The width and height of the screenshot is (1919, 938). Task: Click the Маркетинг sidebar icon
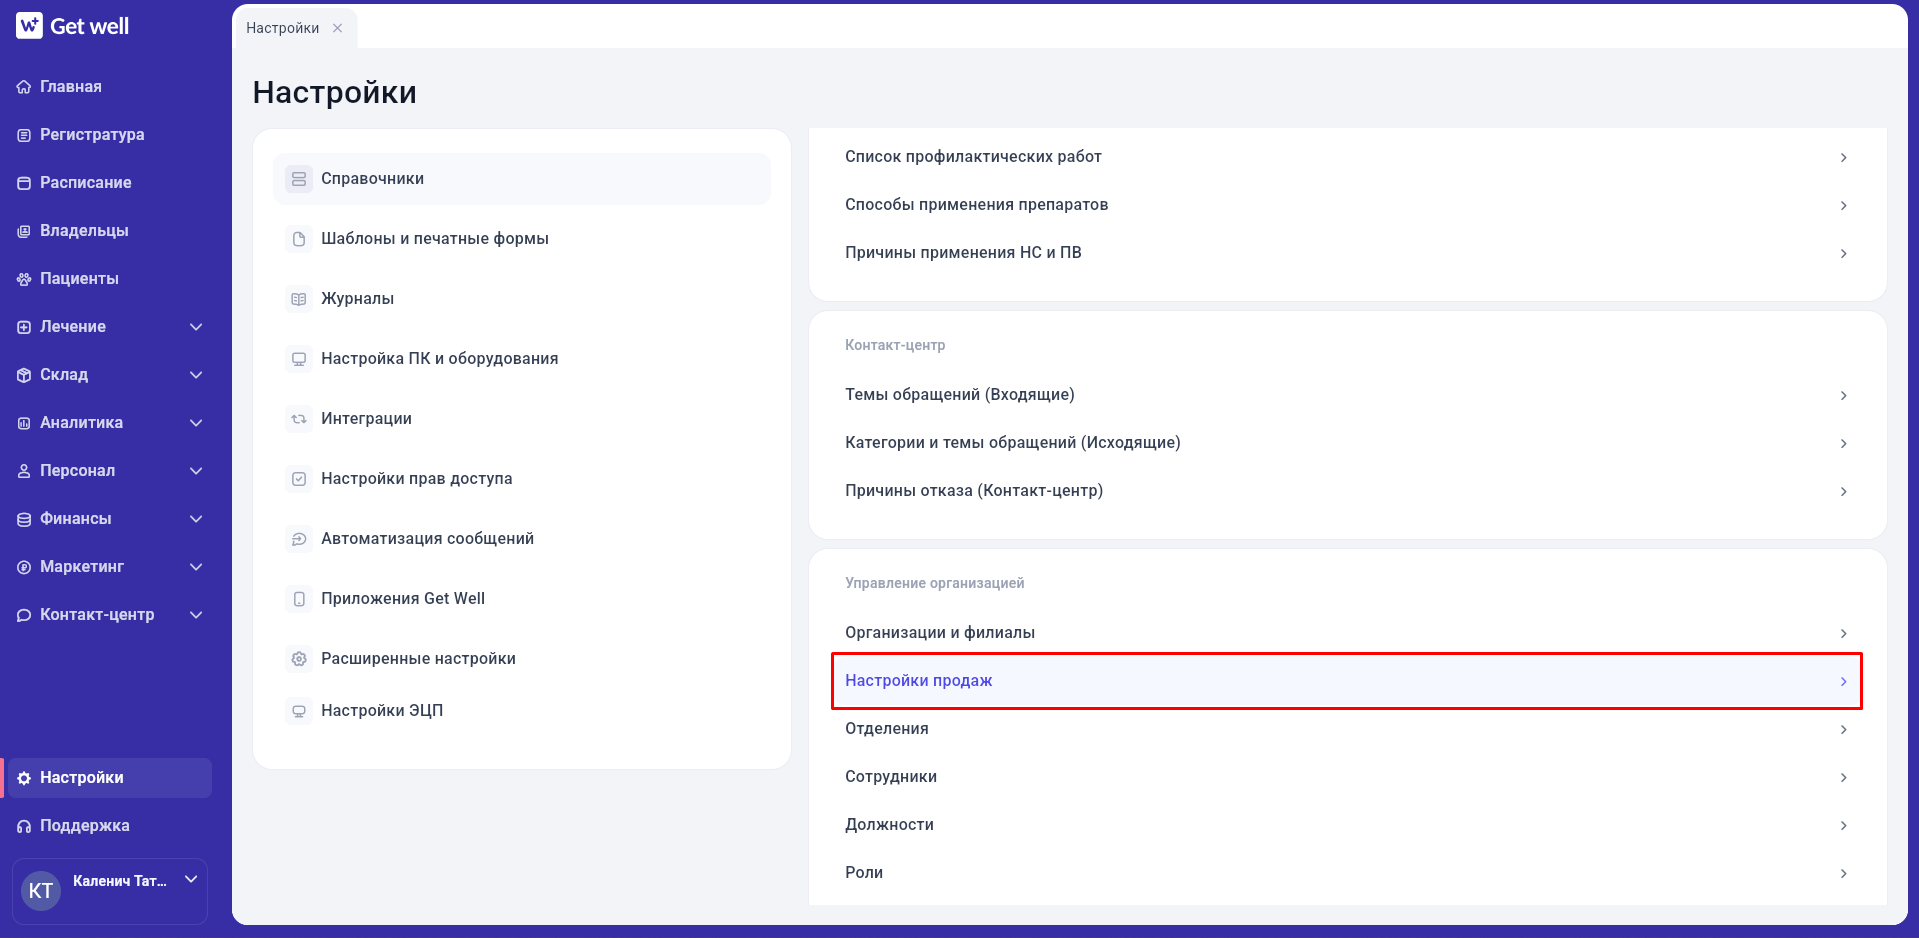(24, 567)
